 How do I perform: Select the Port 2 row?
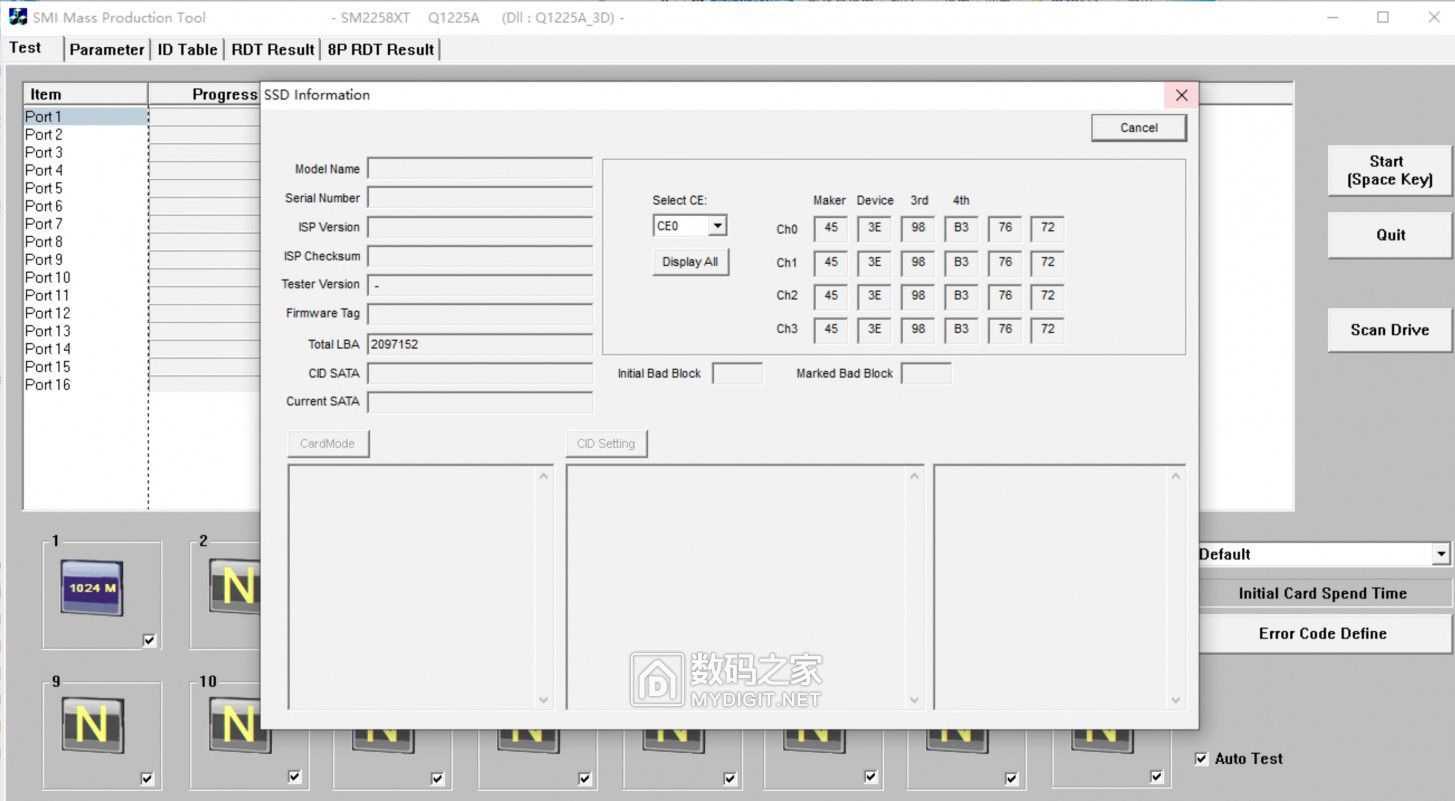click(85, 135)
